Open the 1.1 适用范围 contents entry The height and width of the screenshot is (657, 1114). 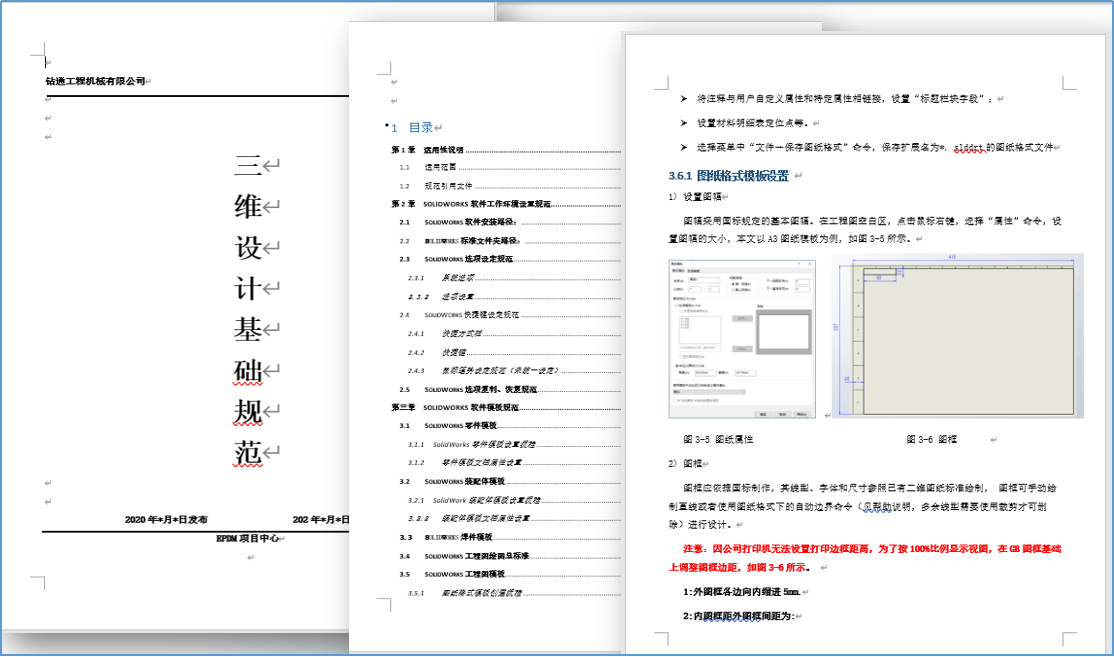(442, 168)
